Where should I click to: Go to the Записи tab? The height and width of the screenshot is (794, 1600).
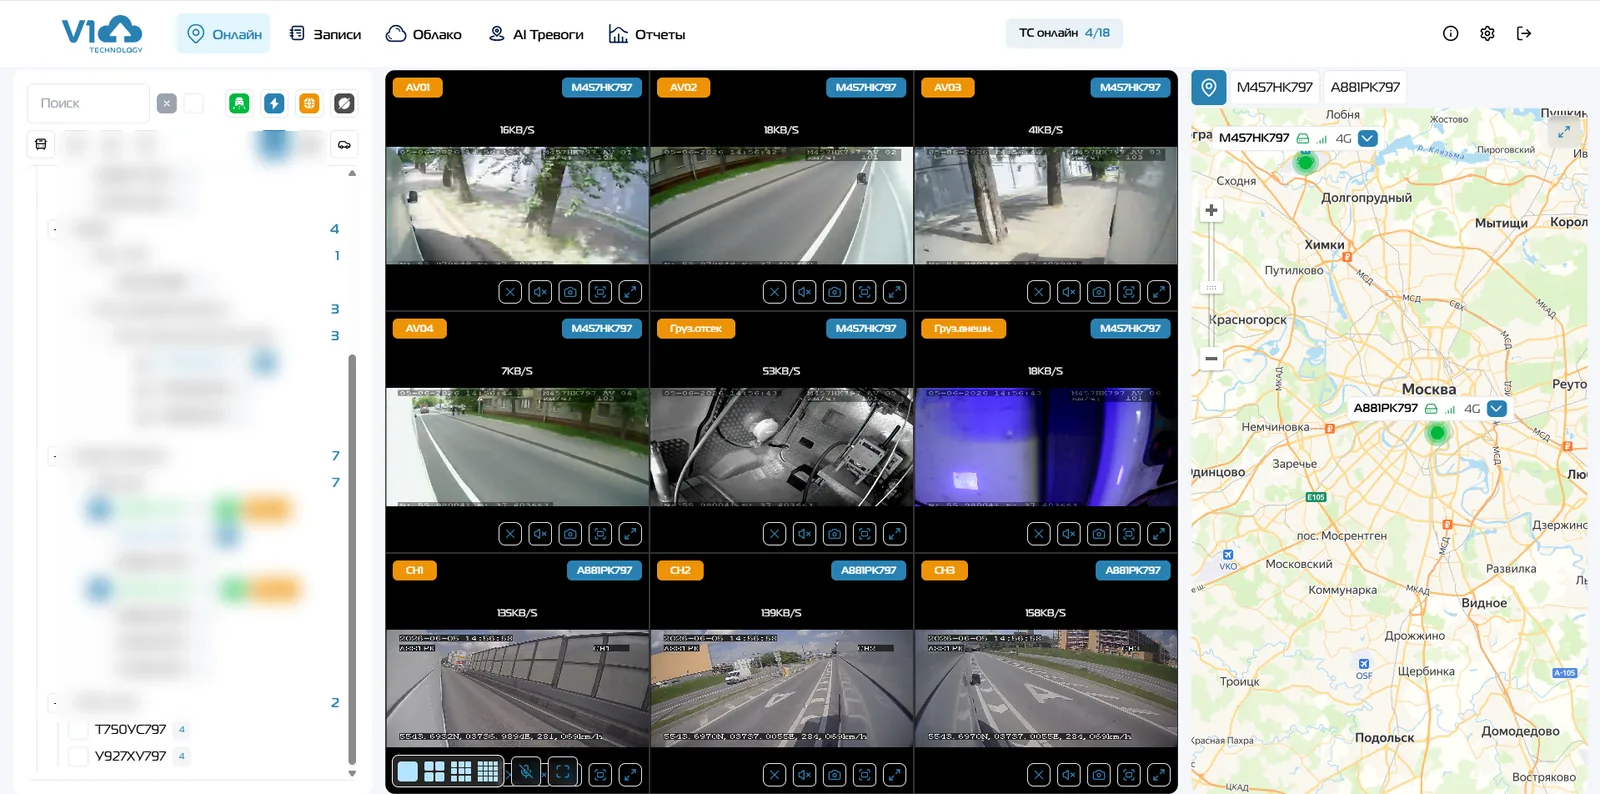pos(325,34)
